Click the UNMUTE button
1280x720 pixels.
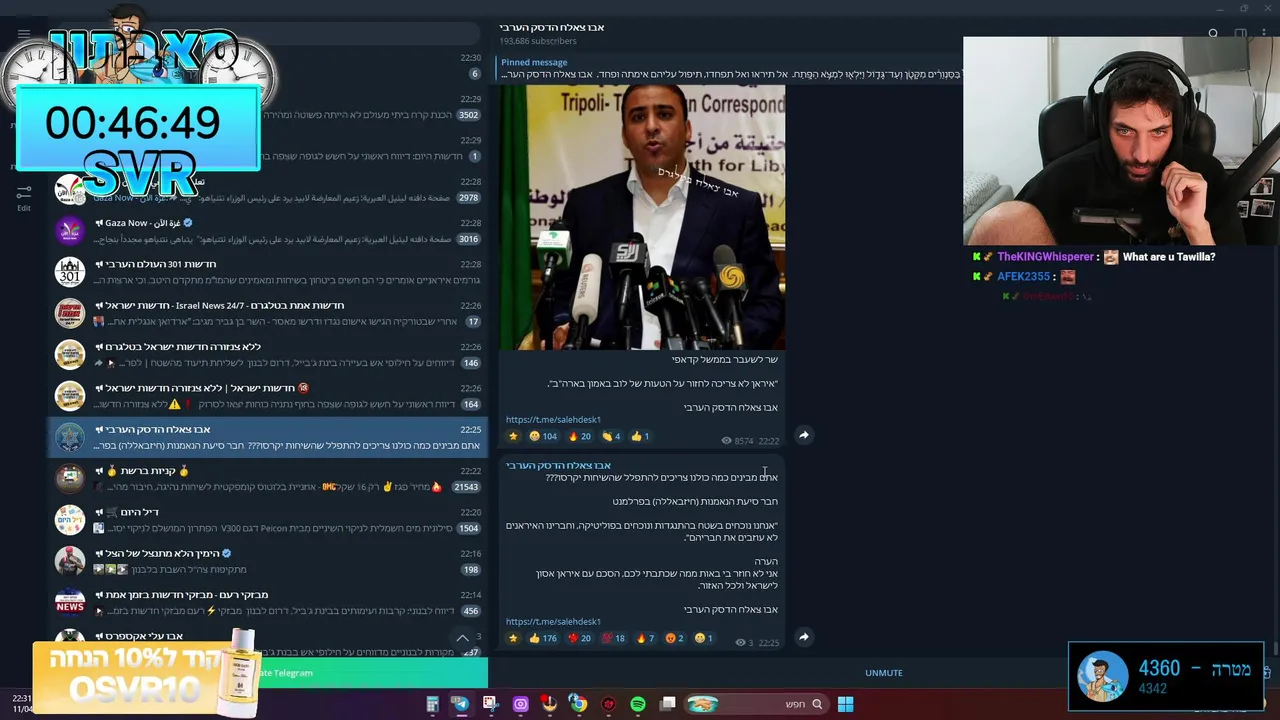[883, 673]
